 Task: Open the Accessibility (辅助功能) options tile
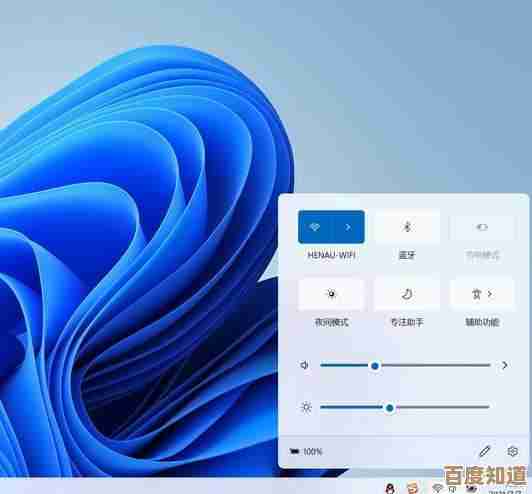(482, 294)
